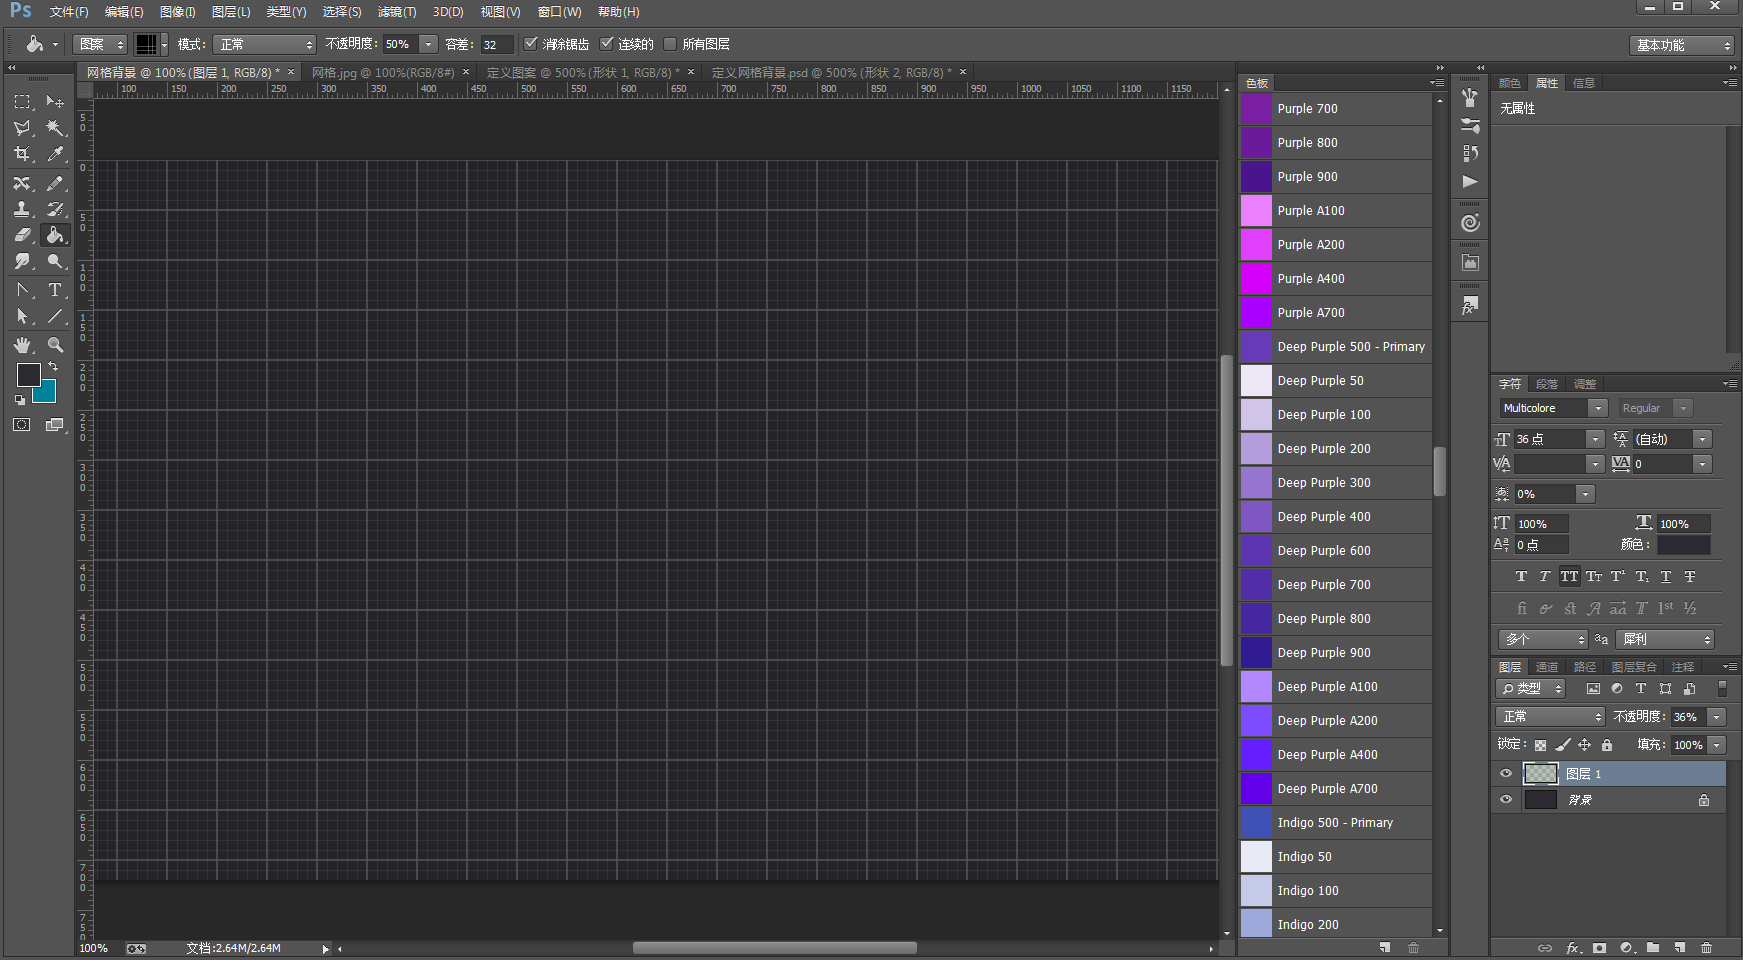This screenshot has width=1743, height=960.
Task: Select the Eraser tool
Action: click(x=22, y=235)
